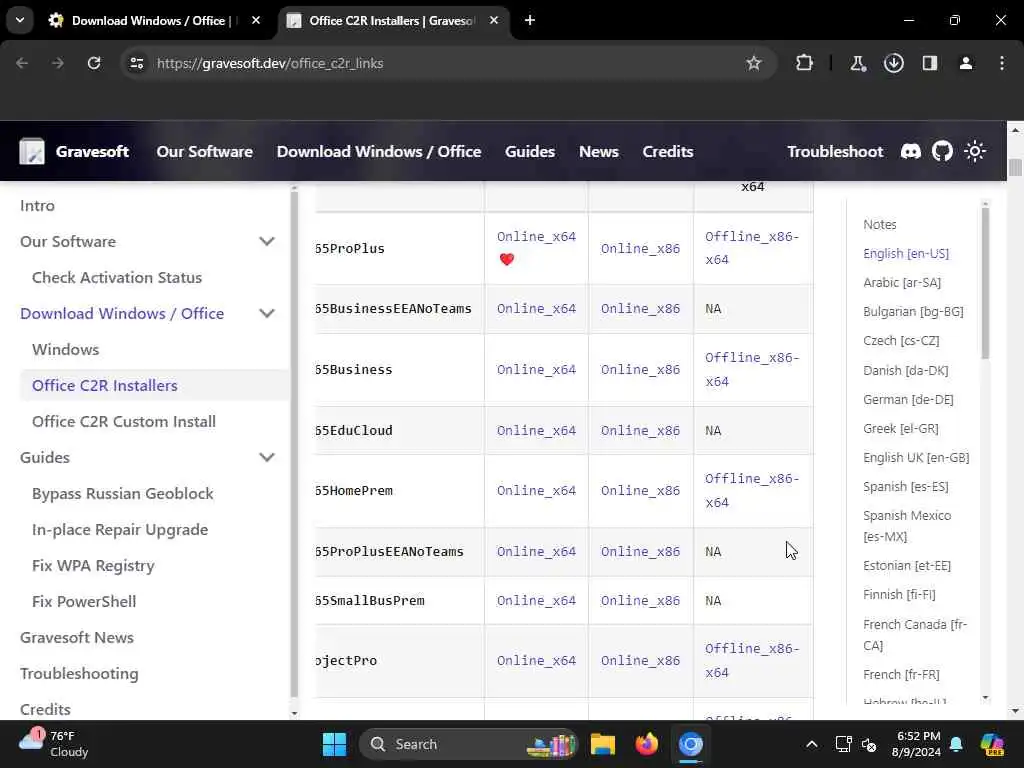Open Download Windows / Office in top navigation
This screenshot has height=768, width=1024.
pos(379,152)
